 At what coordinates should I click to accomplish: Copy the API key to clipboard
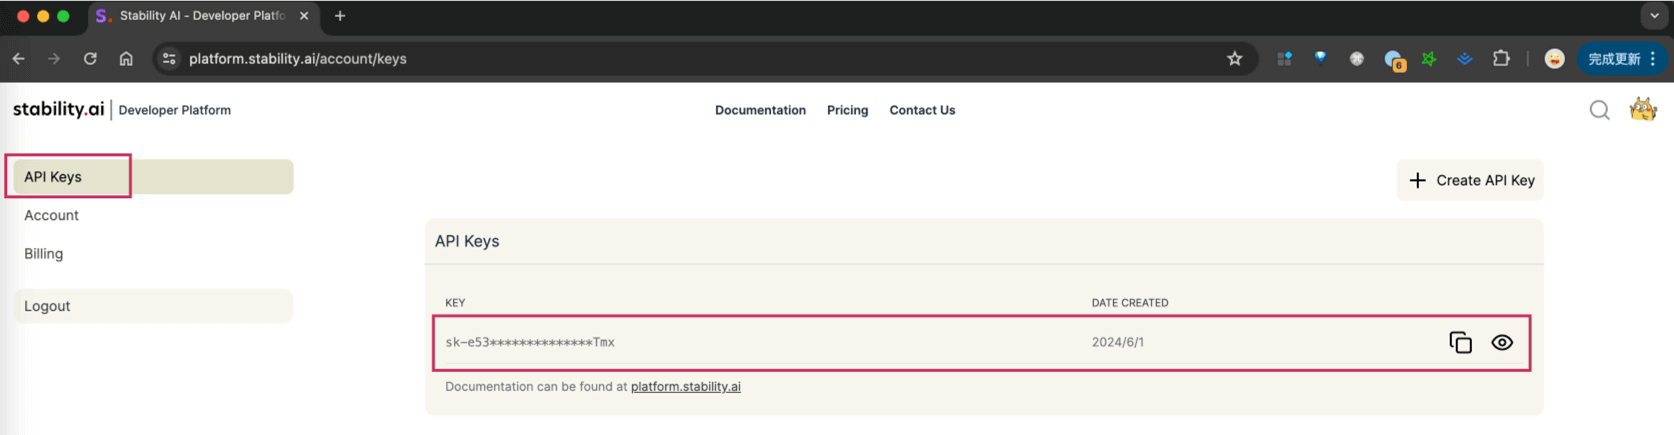coord(1460,343)
